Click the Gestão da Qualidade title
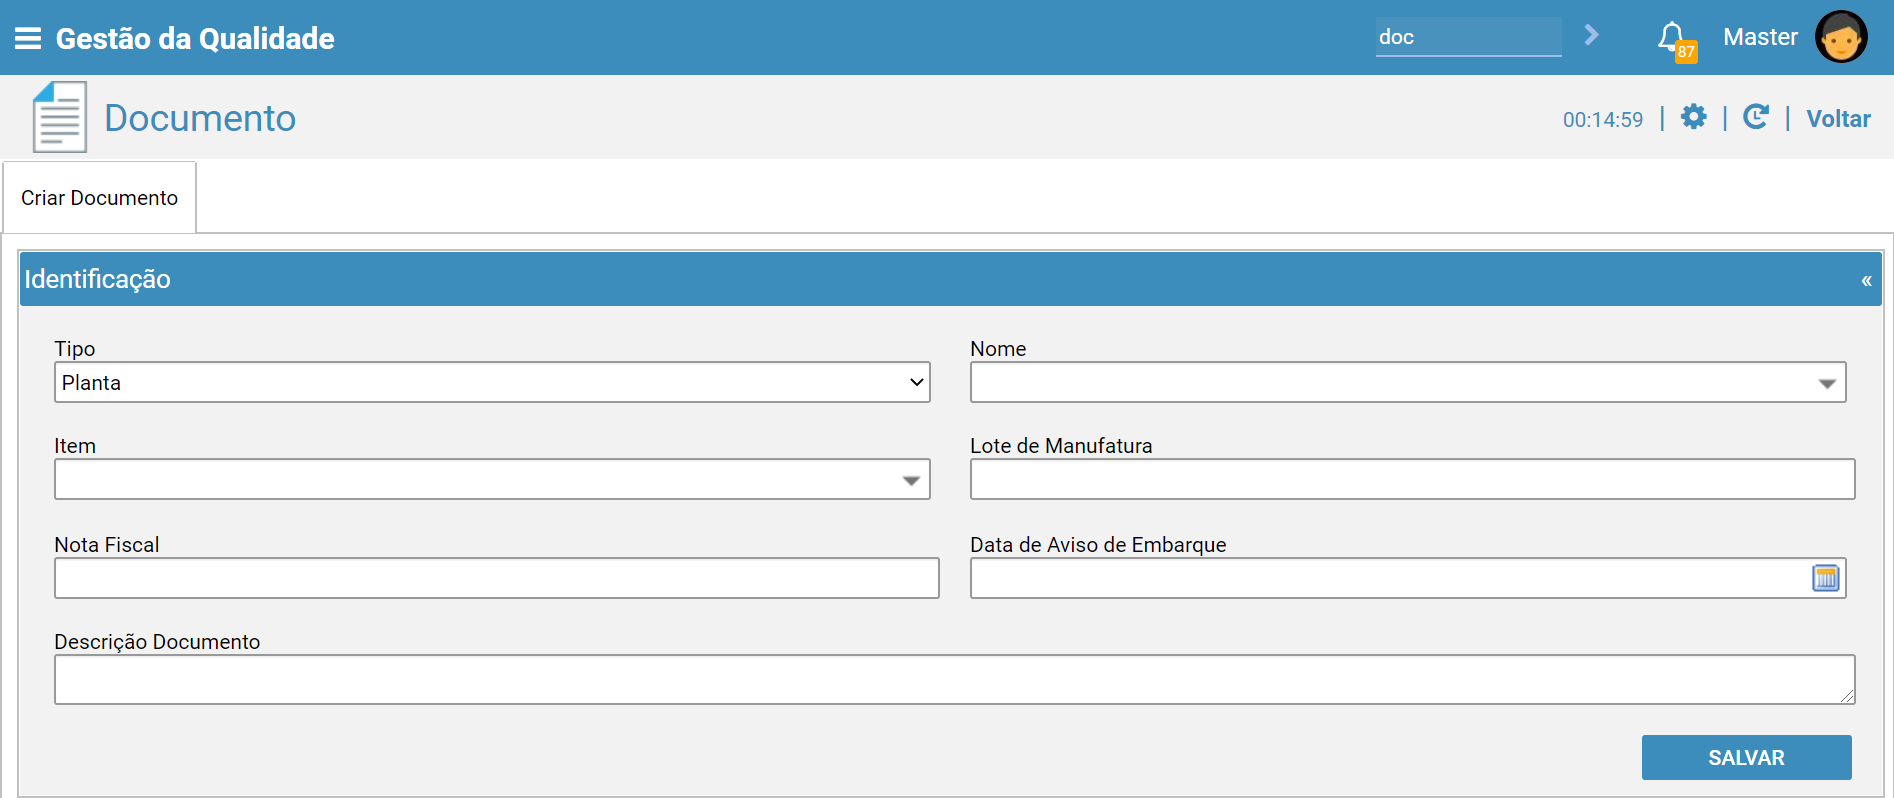 [195, 38]
